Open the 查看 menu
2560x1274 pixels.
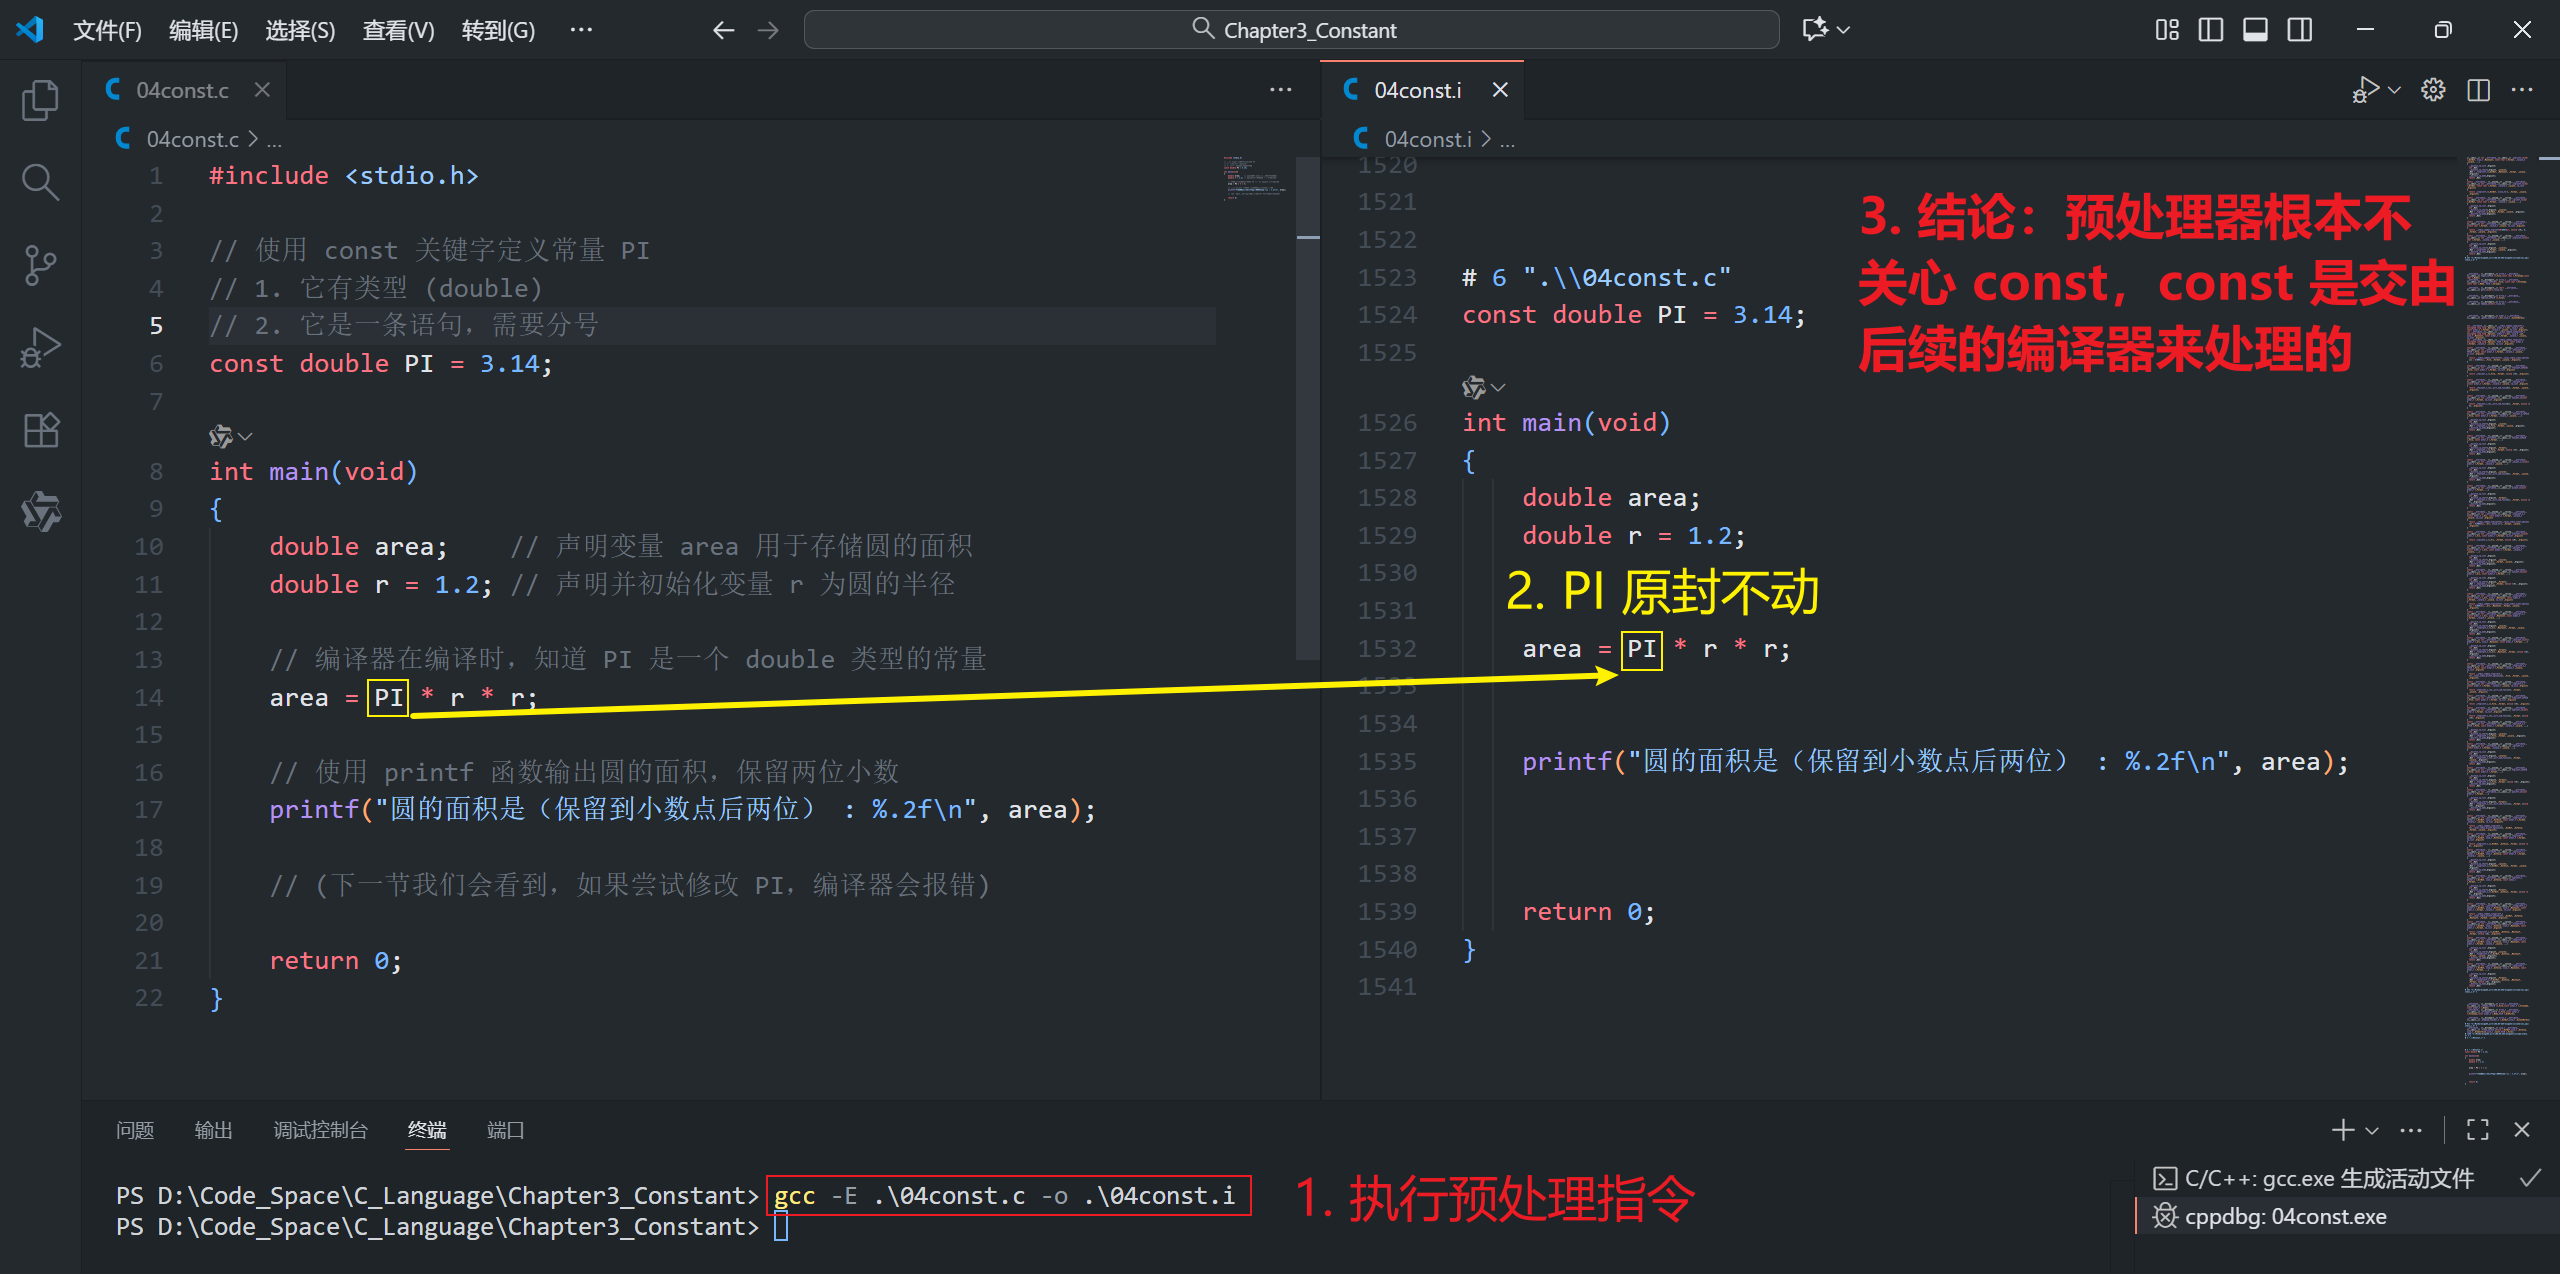pyautogui.click(x=397, y=31)
